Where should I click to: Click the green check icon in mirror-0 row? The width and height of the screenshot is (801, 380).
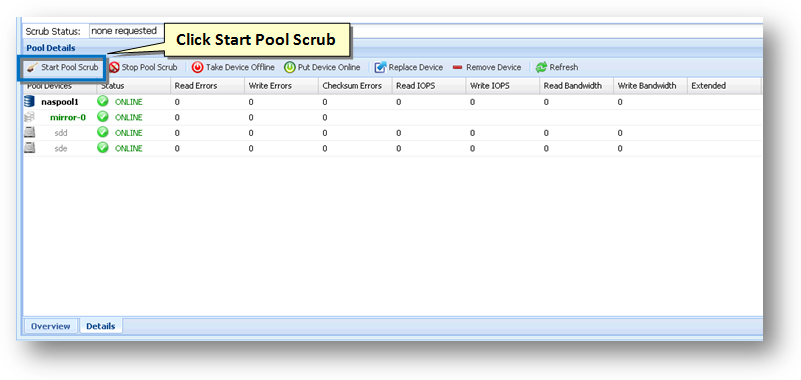pos(103,116)
